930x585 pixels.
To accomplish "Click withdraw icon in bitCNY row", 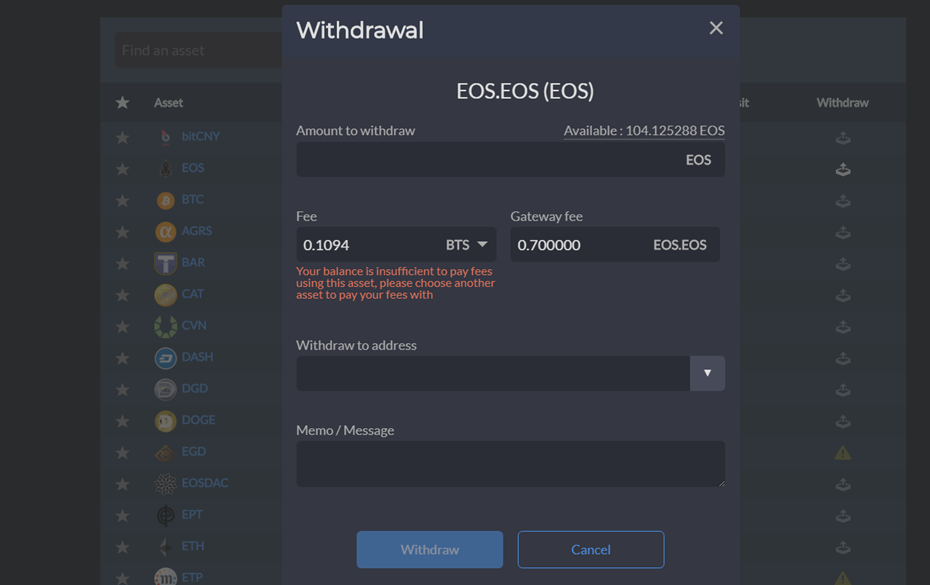I will pos(843,138).
